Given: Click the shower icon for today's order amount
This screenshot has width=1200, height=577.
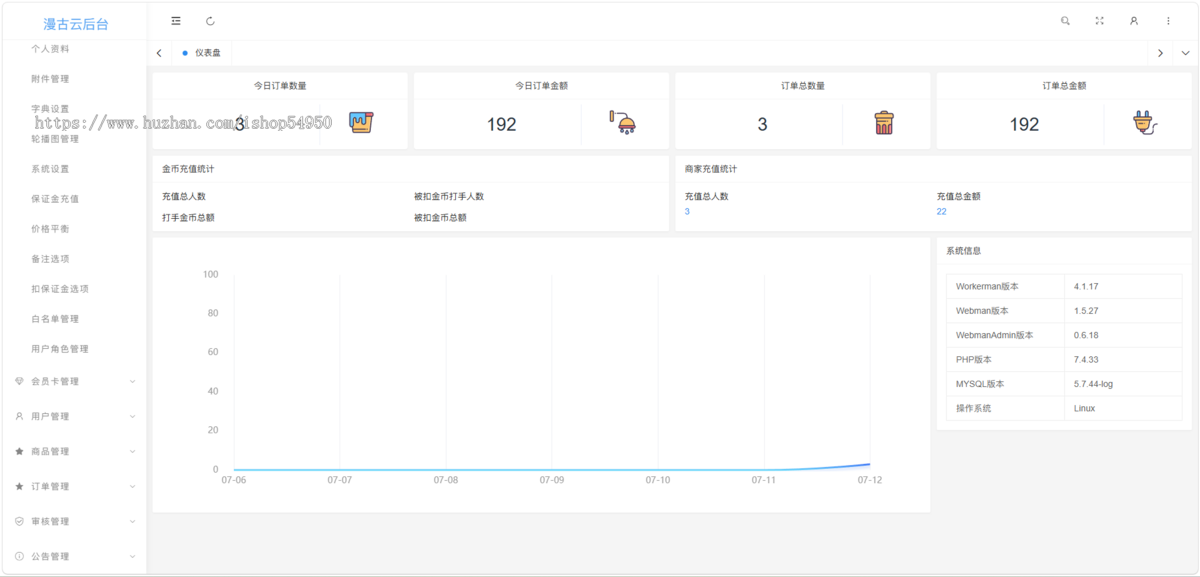Looking at the screenshot, I should tap(623, 123).
